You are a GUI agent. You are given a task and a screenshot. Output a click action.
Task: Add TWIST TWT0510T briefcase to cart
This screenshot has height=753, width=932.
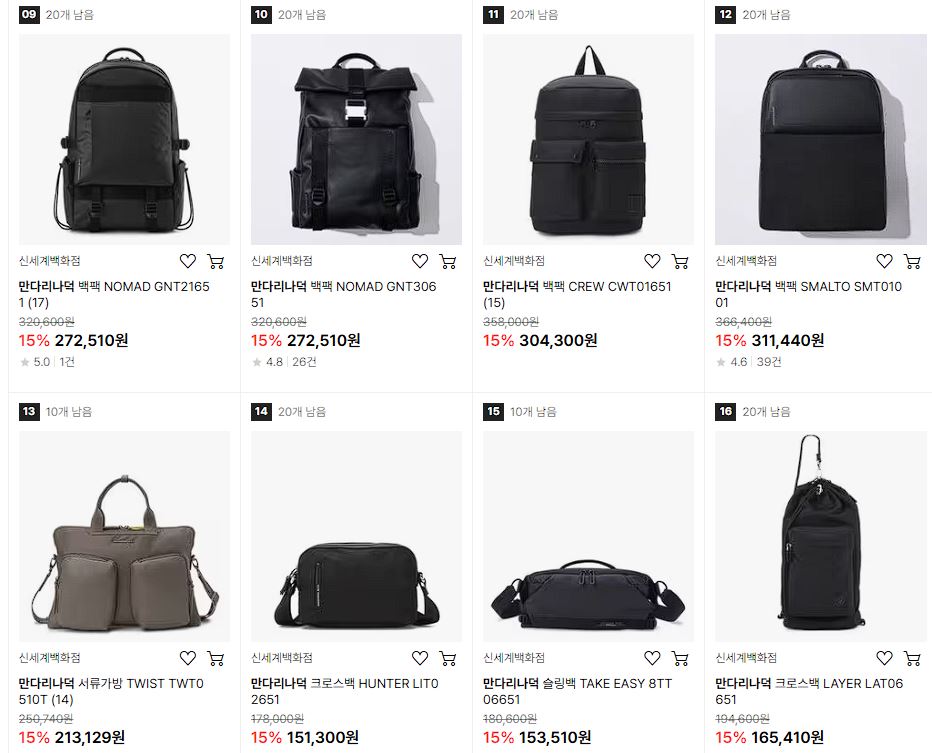pyautogui.click(x=216, y=658)
